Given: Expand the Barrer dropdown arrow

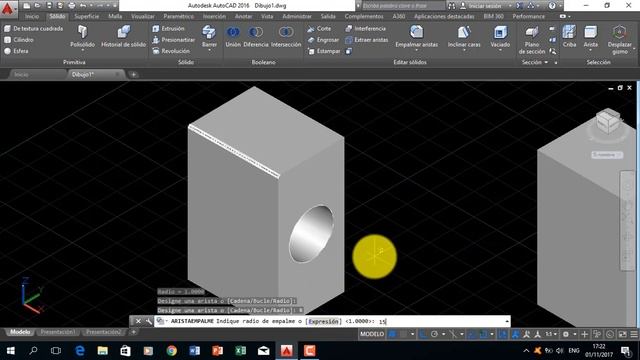Looking at the screenshot, I should [x=209, y=50].
